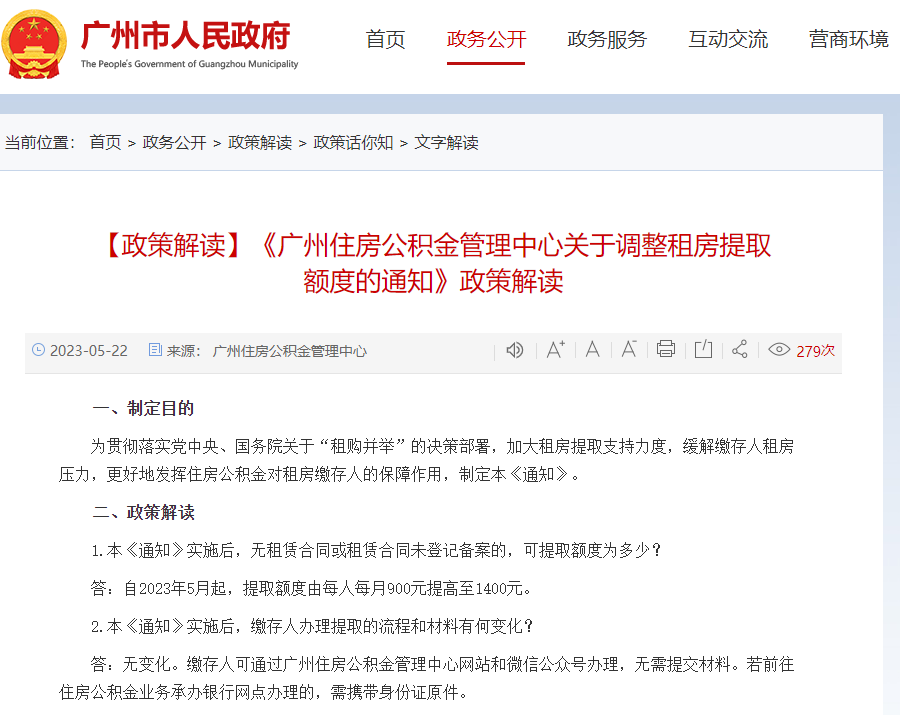
Task: Click 文字解读 breadcrumb link
Action: coord(447,142)
